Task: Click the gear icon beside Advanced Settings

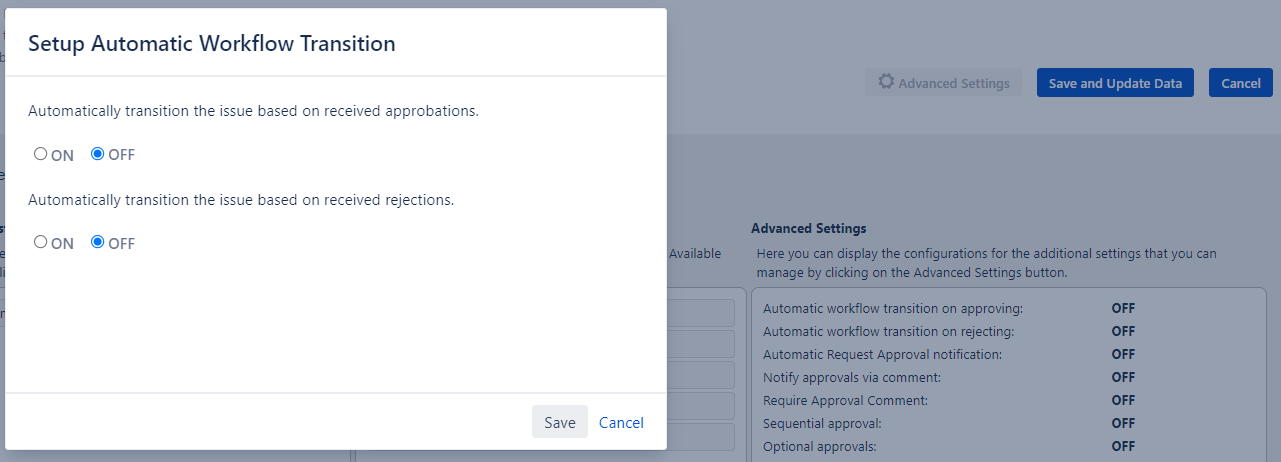Action: pos(886,82)
